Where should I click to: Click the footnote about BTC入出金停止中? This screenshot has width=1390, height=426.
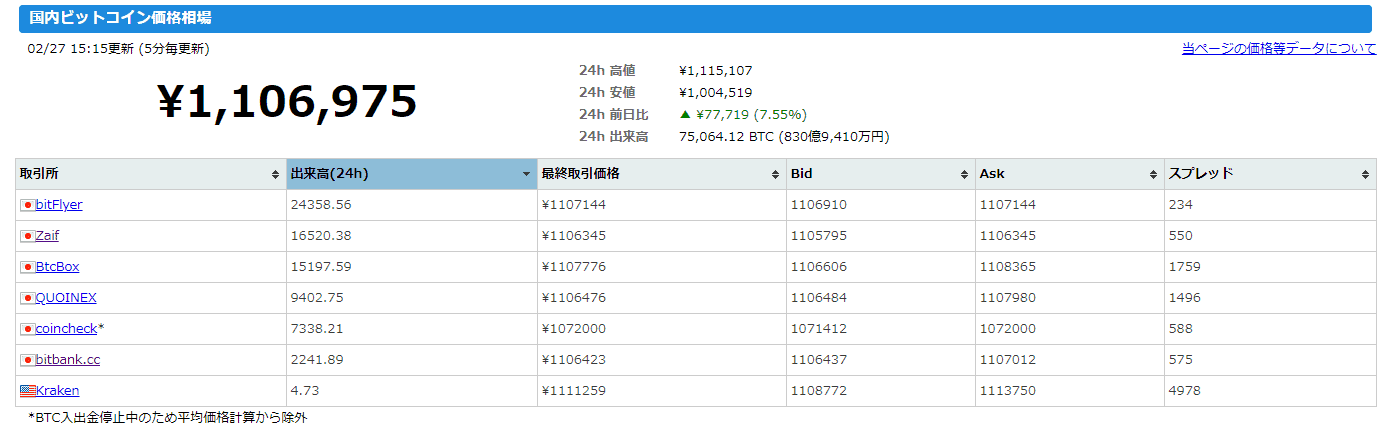click(167, 418)
